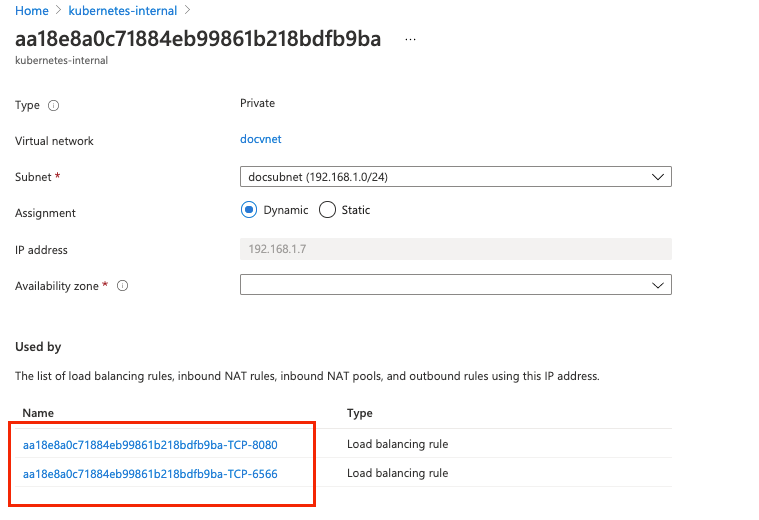Open the TCP-8080 load balancing rule

click(150, 445)
